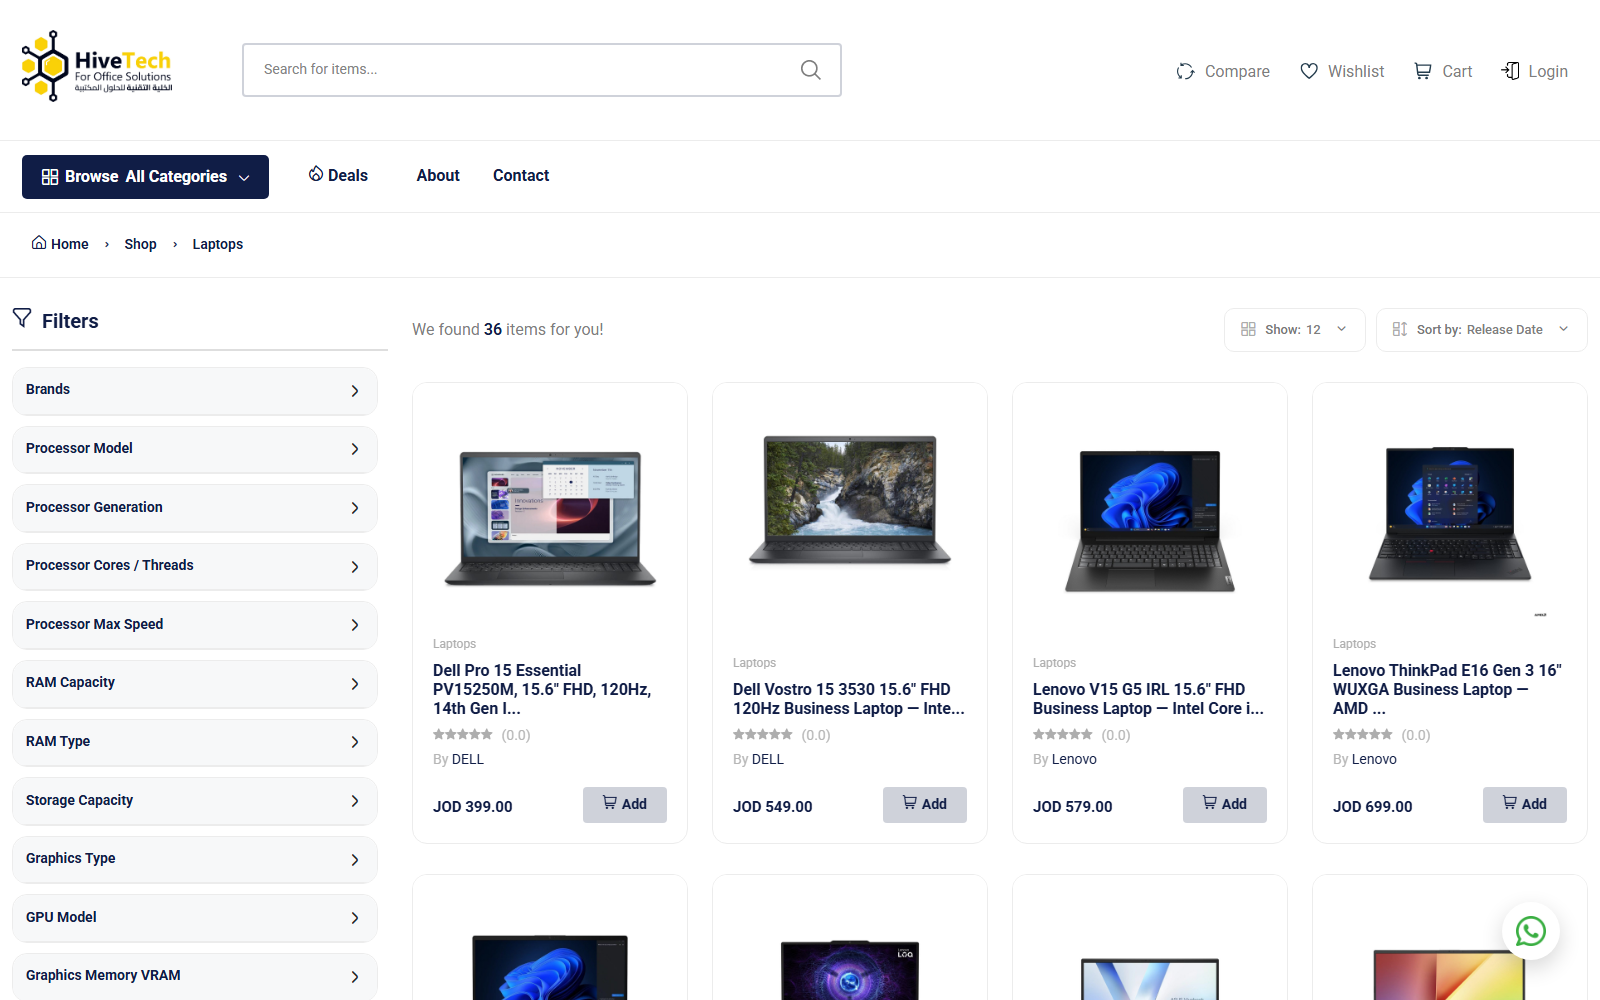This screenshot has height=1000, width=1600.
Task: Open Compare link text
Action: pos(1237,72)
